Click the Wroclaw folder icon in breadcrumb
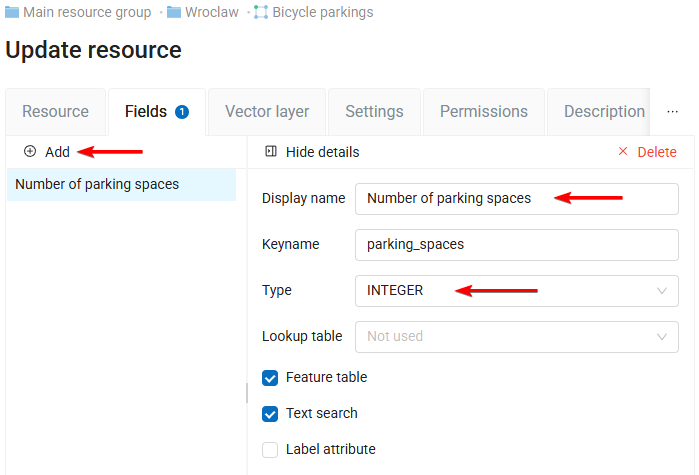Screen dimensions: 699x475 coord(174,13)
